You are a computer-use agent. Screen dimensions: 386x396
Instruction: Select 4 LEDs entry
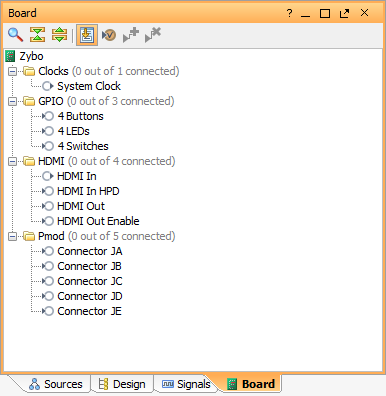point(73,131)
